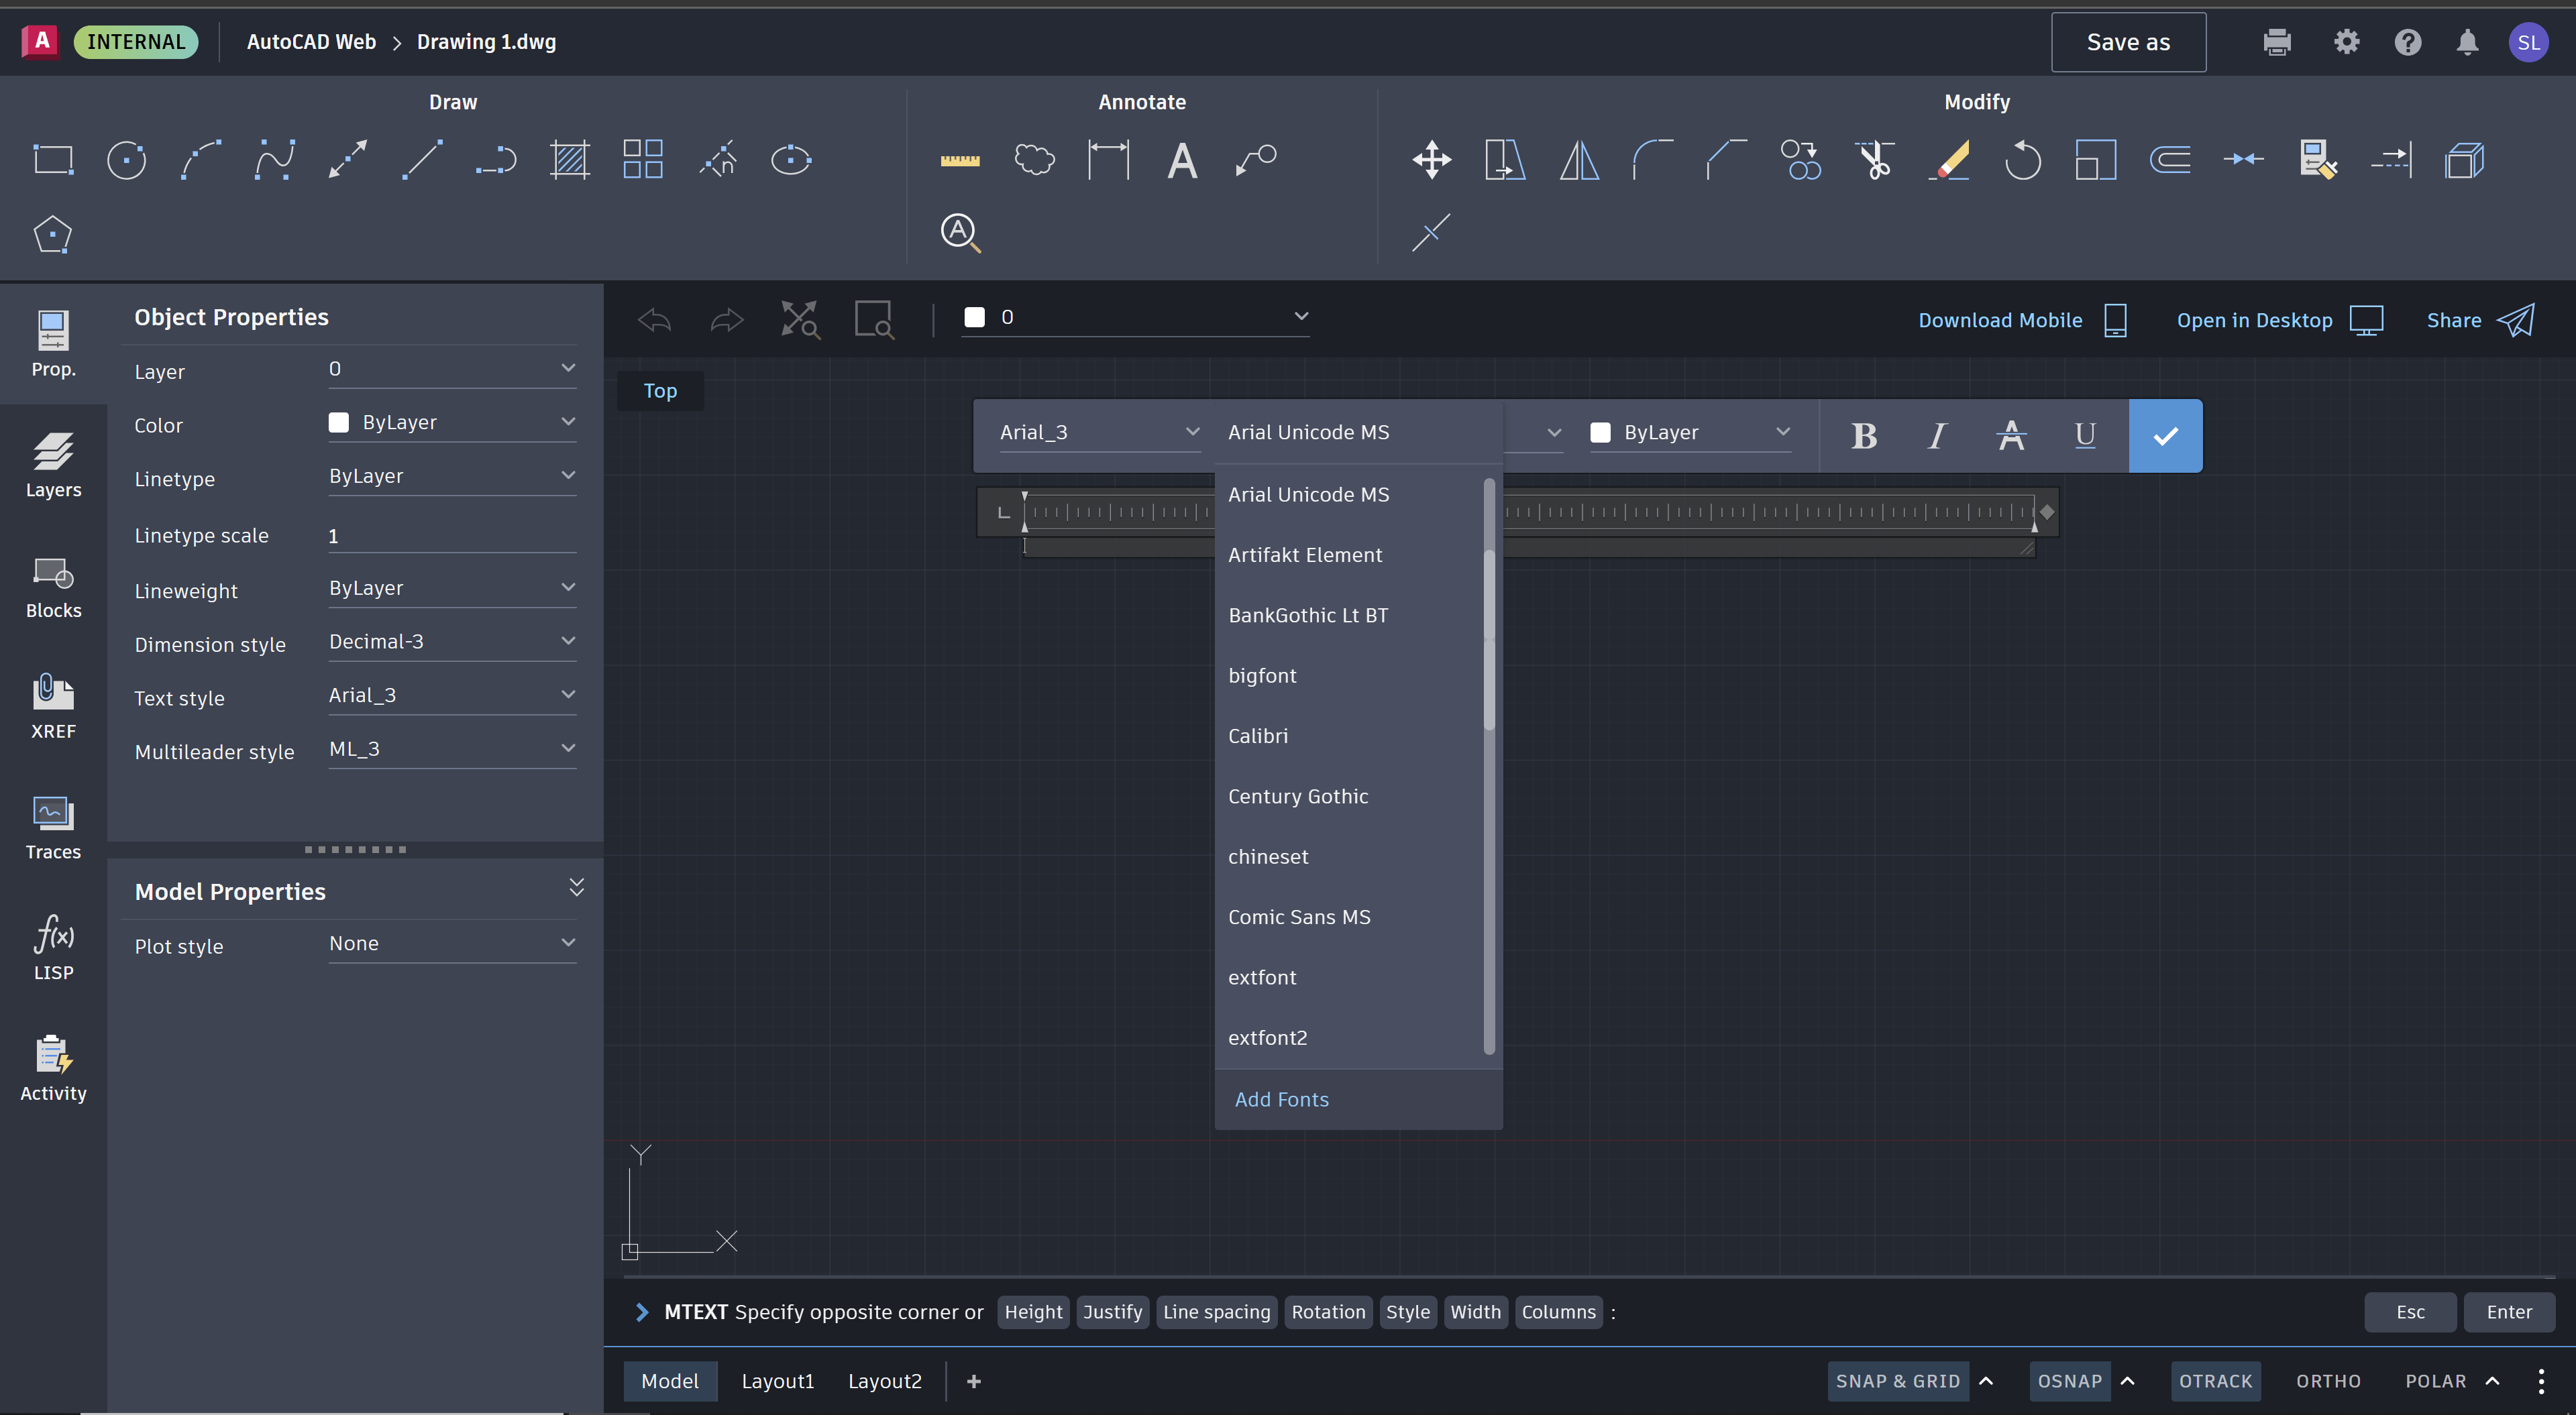The image size is (2576, 1415).
Task: Activate the Revision Cloud annotation tool
Action: [x=1034, y=159]
